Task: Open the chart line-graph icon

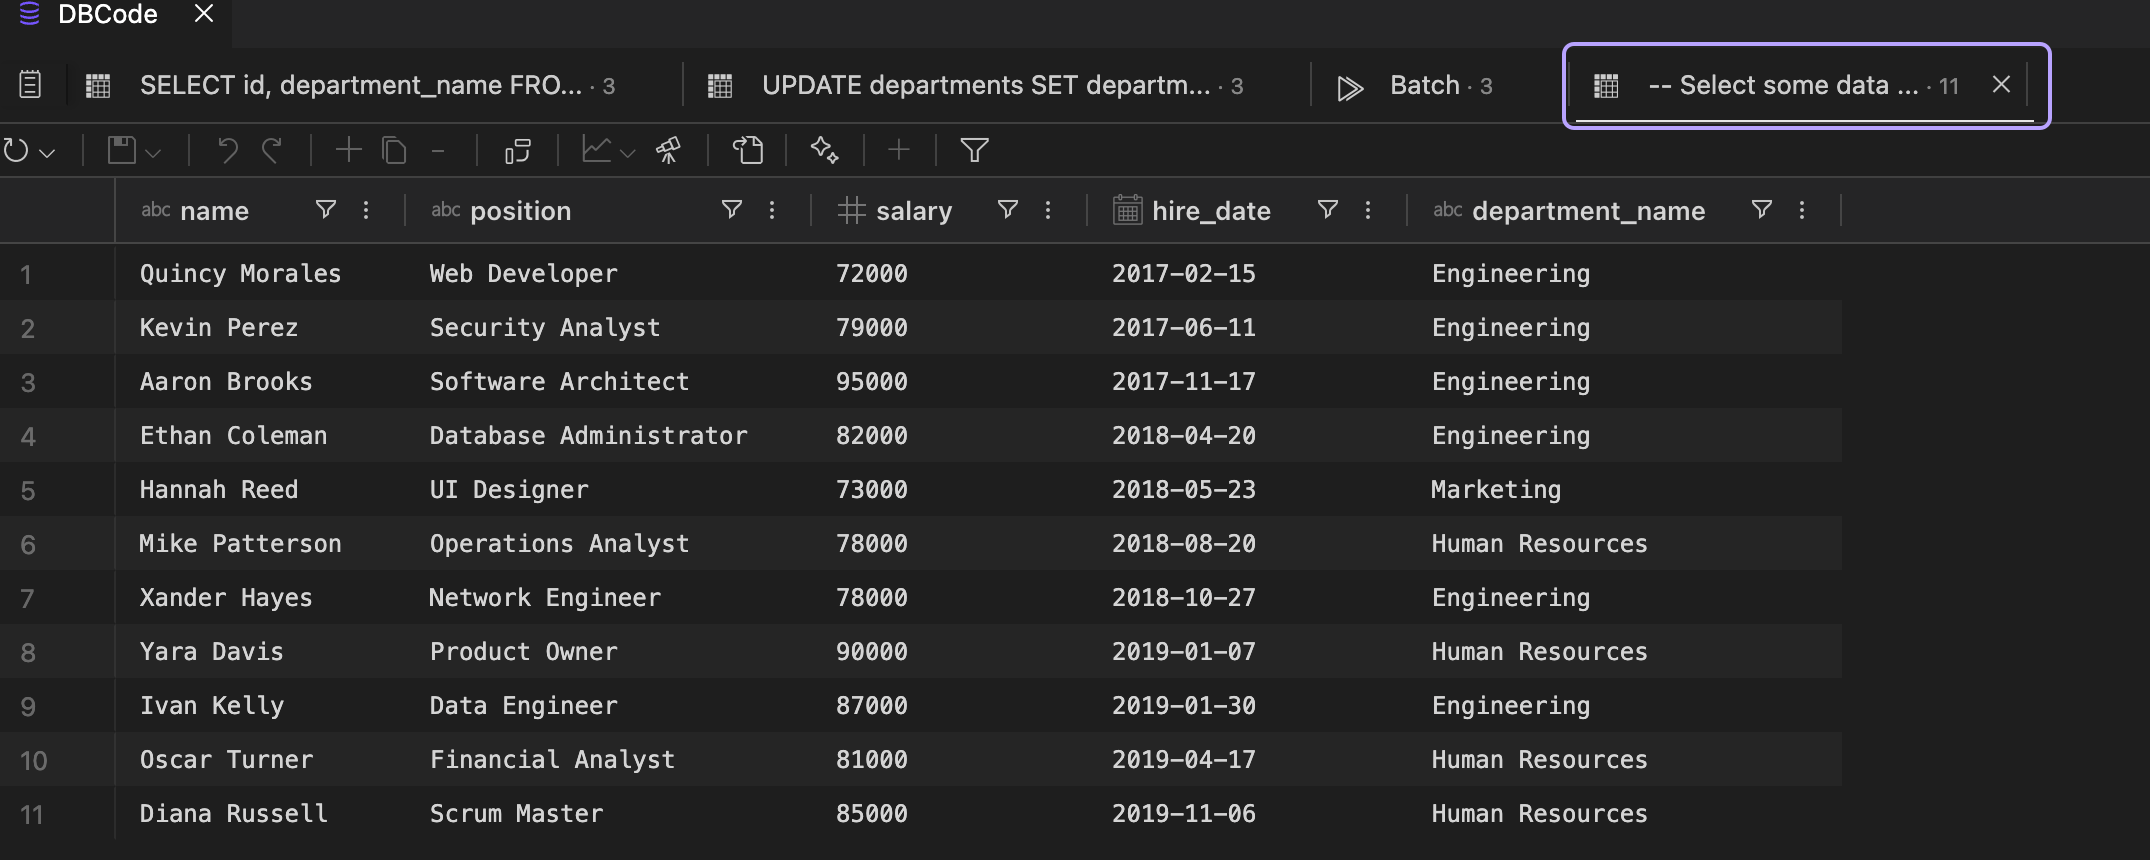Action: click(x=597, y=150)
